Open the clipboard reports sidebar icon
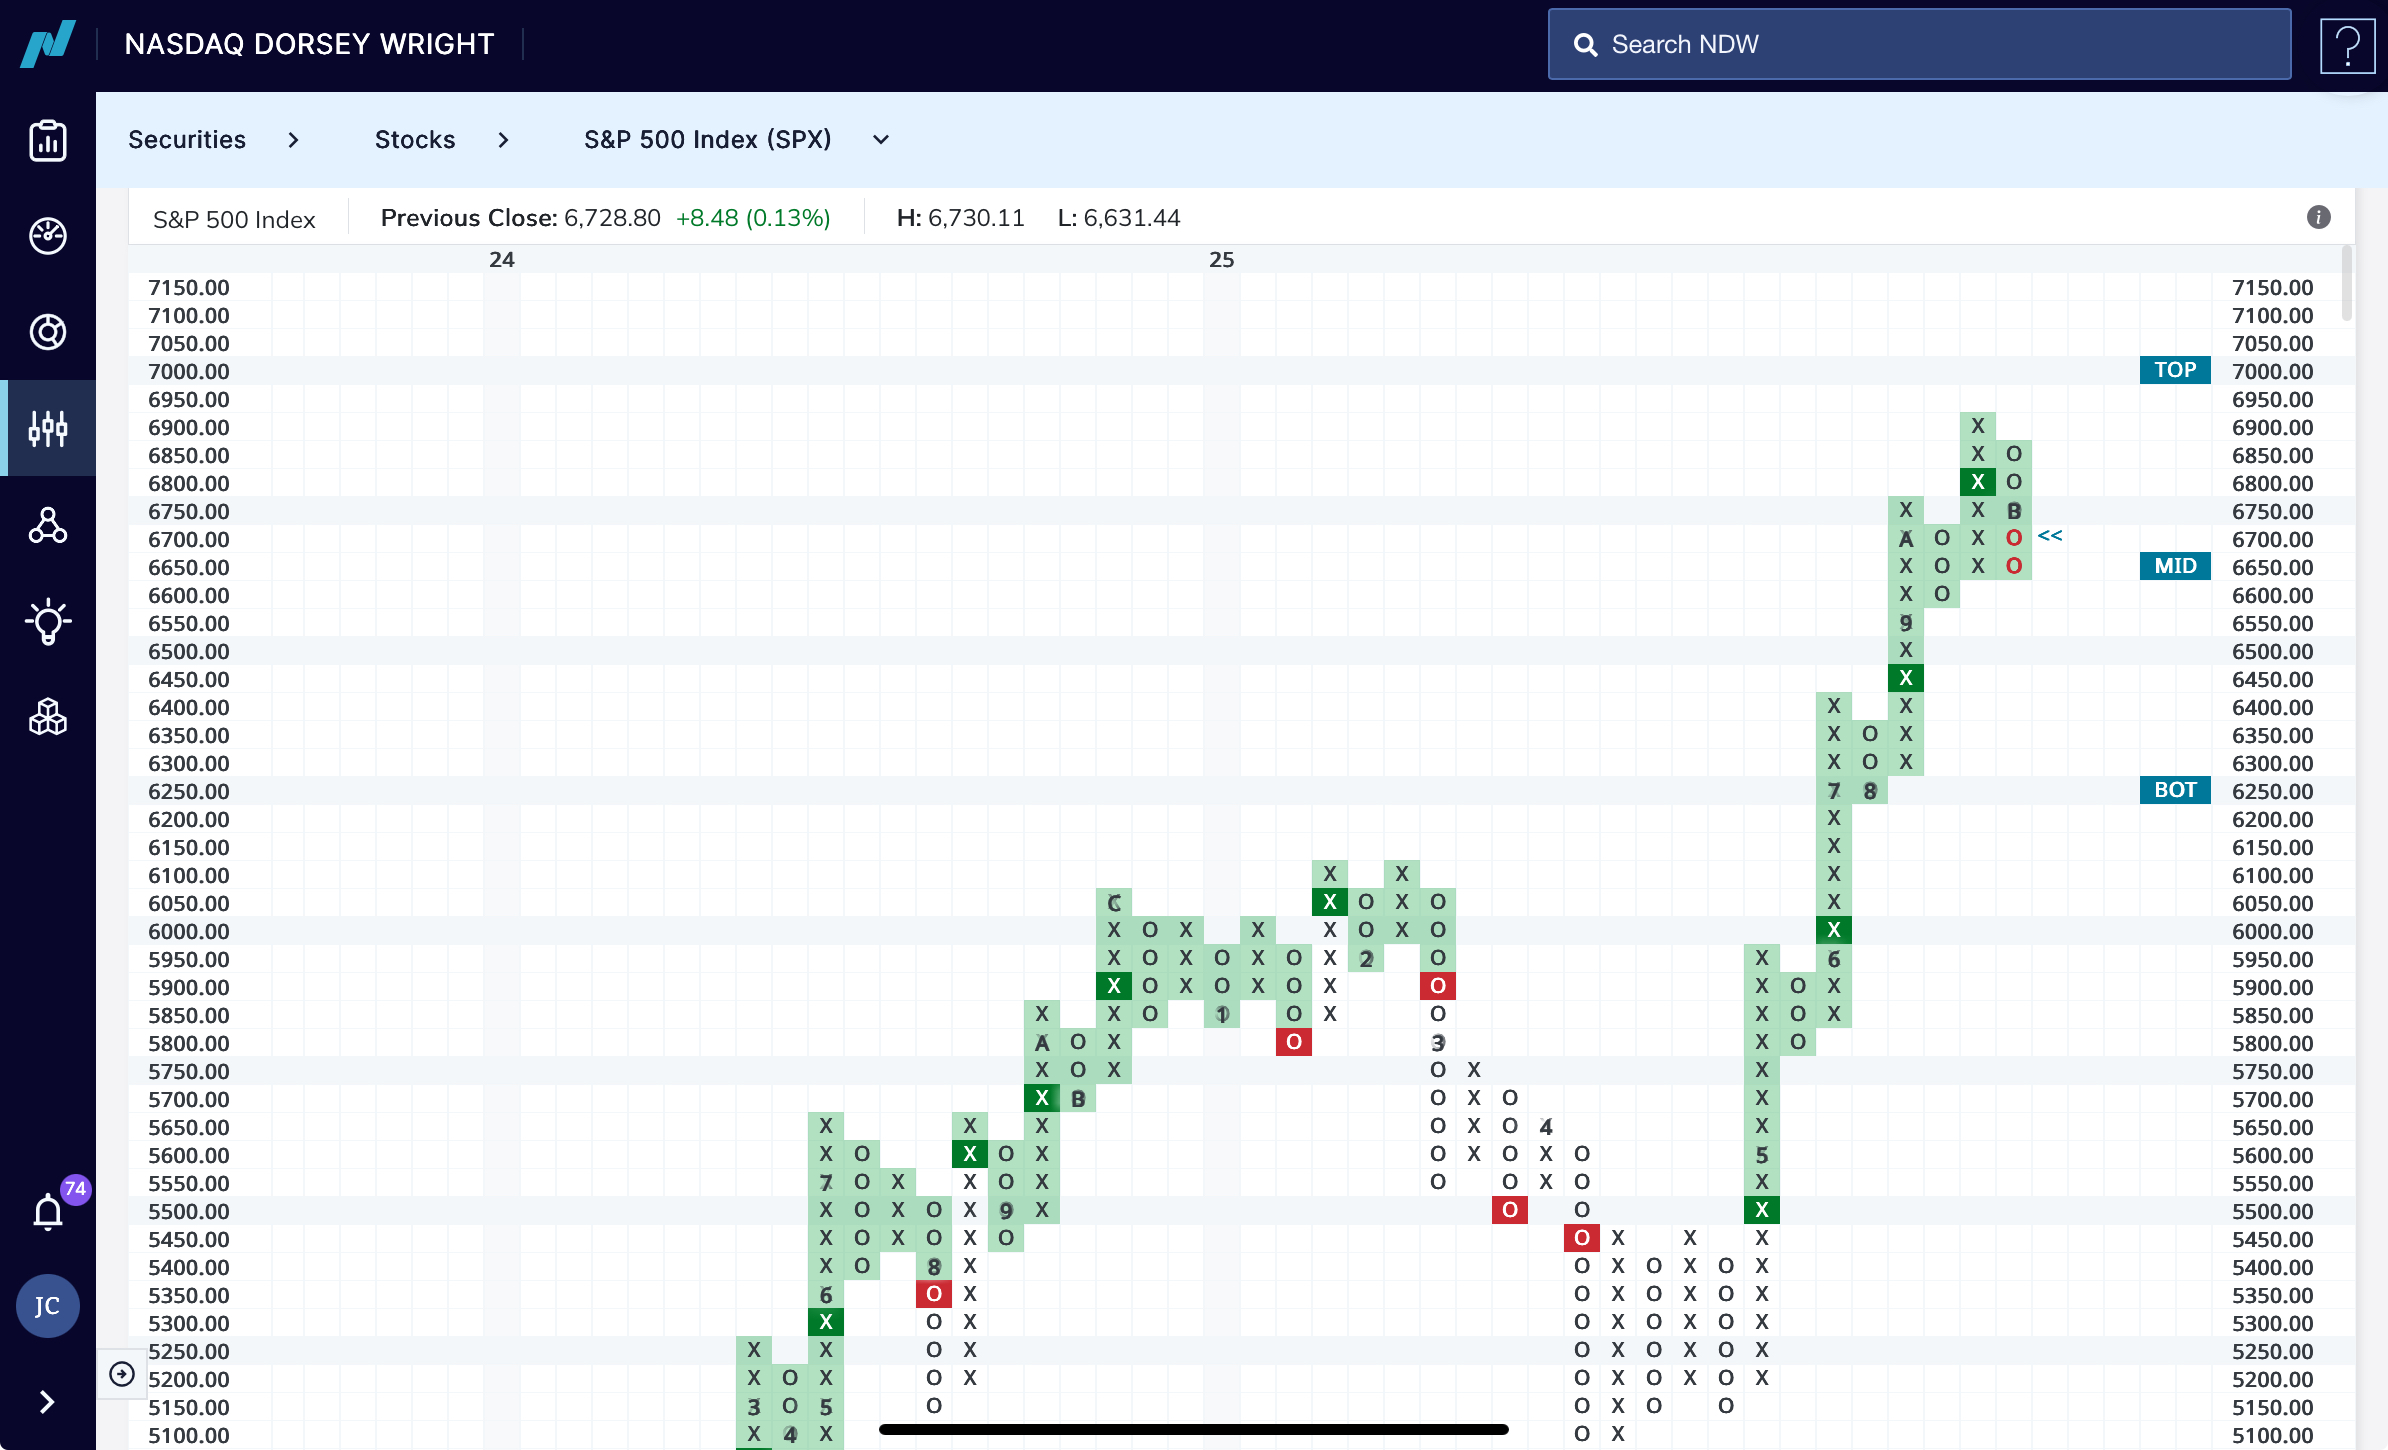Screen dimensions: 2388x1450 coord(48,141)
